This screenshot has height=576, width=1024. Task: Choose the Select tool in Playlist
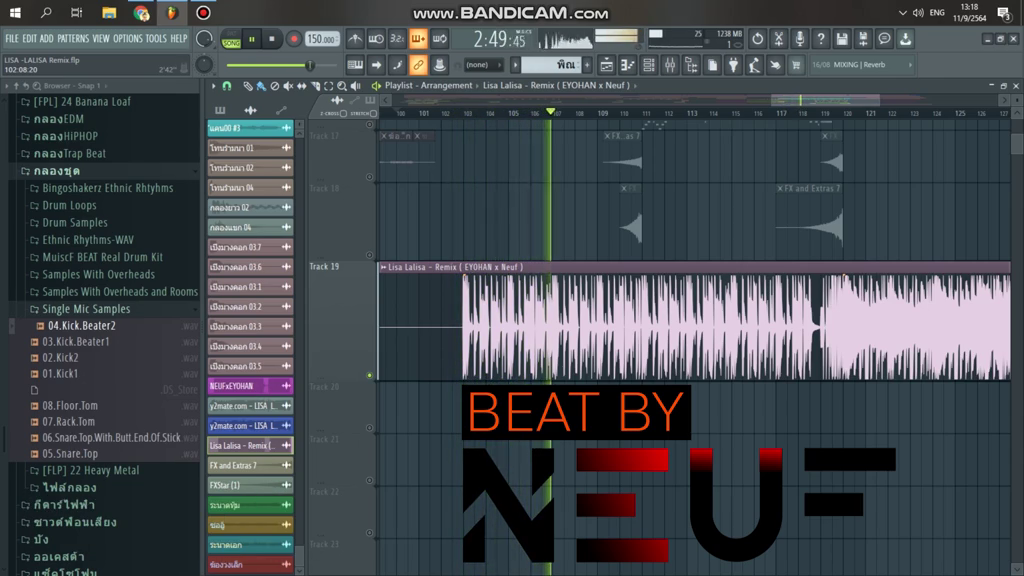[328, 86]
